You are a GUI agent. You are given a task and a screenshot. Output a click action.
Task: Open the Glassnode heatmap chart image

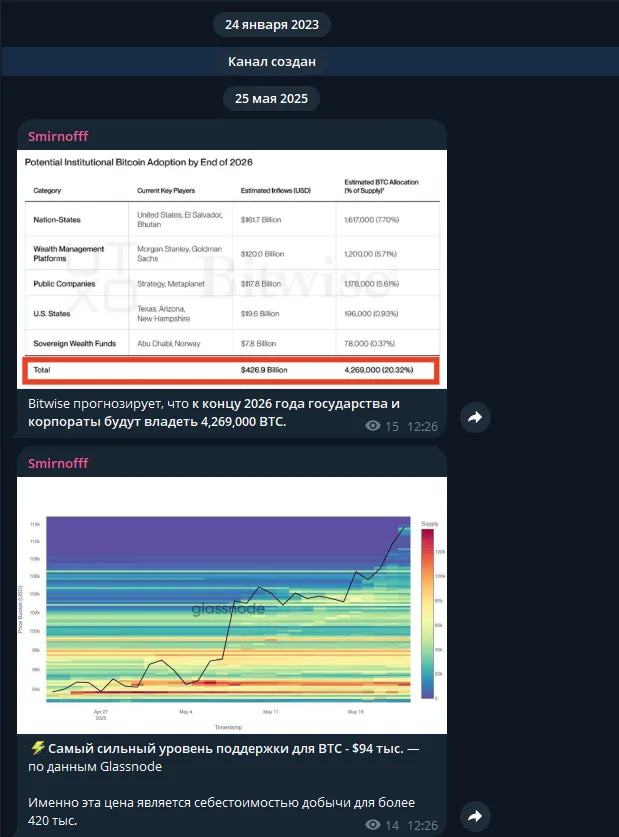(232, 605)
